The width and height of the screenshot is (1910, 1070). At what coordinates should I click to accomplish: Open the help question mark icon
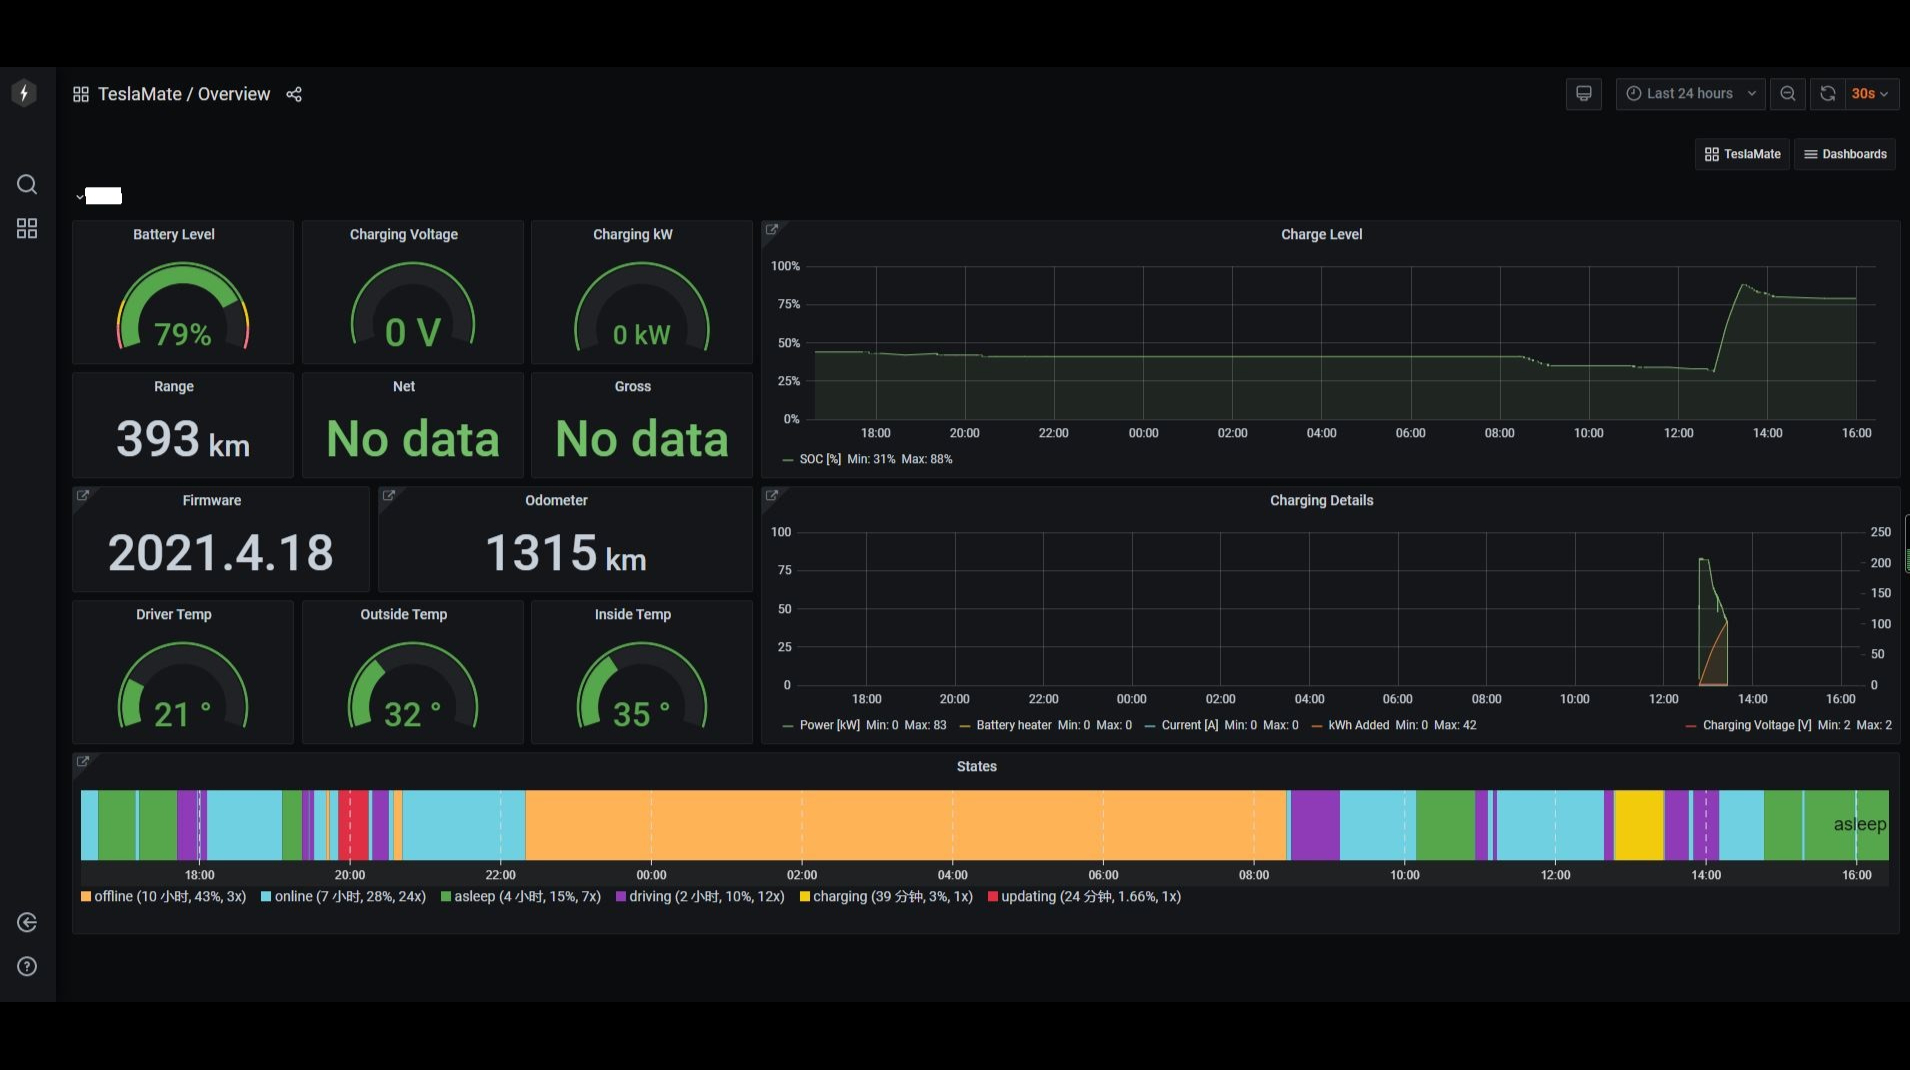27,966
